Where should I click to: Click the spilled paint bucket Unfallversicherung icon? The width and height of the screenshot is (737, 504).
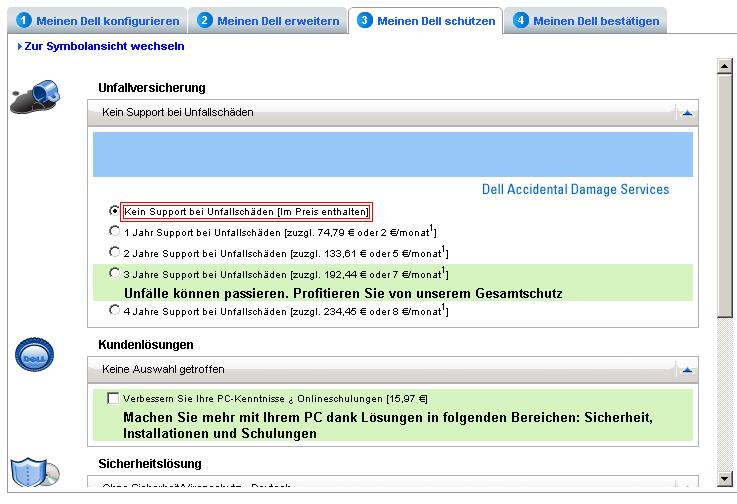pyautogui.click(x=35, y=96)
